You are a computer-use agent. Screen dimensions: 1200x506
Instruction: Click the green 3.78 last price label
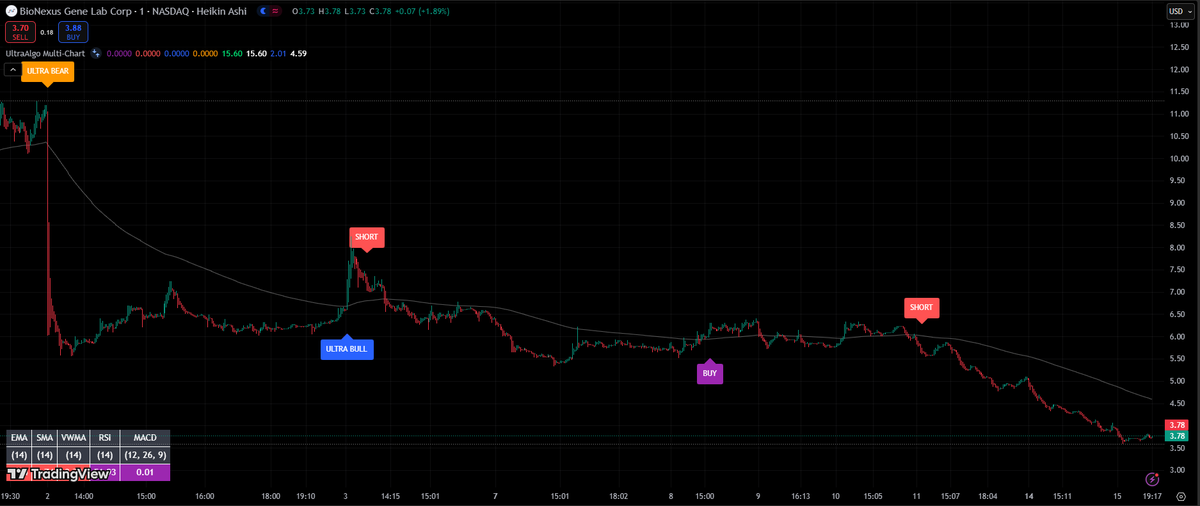pyautogui.click(x=1177, y=436)
